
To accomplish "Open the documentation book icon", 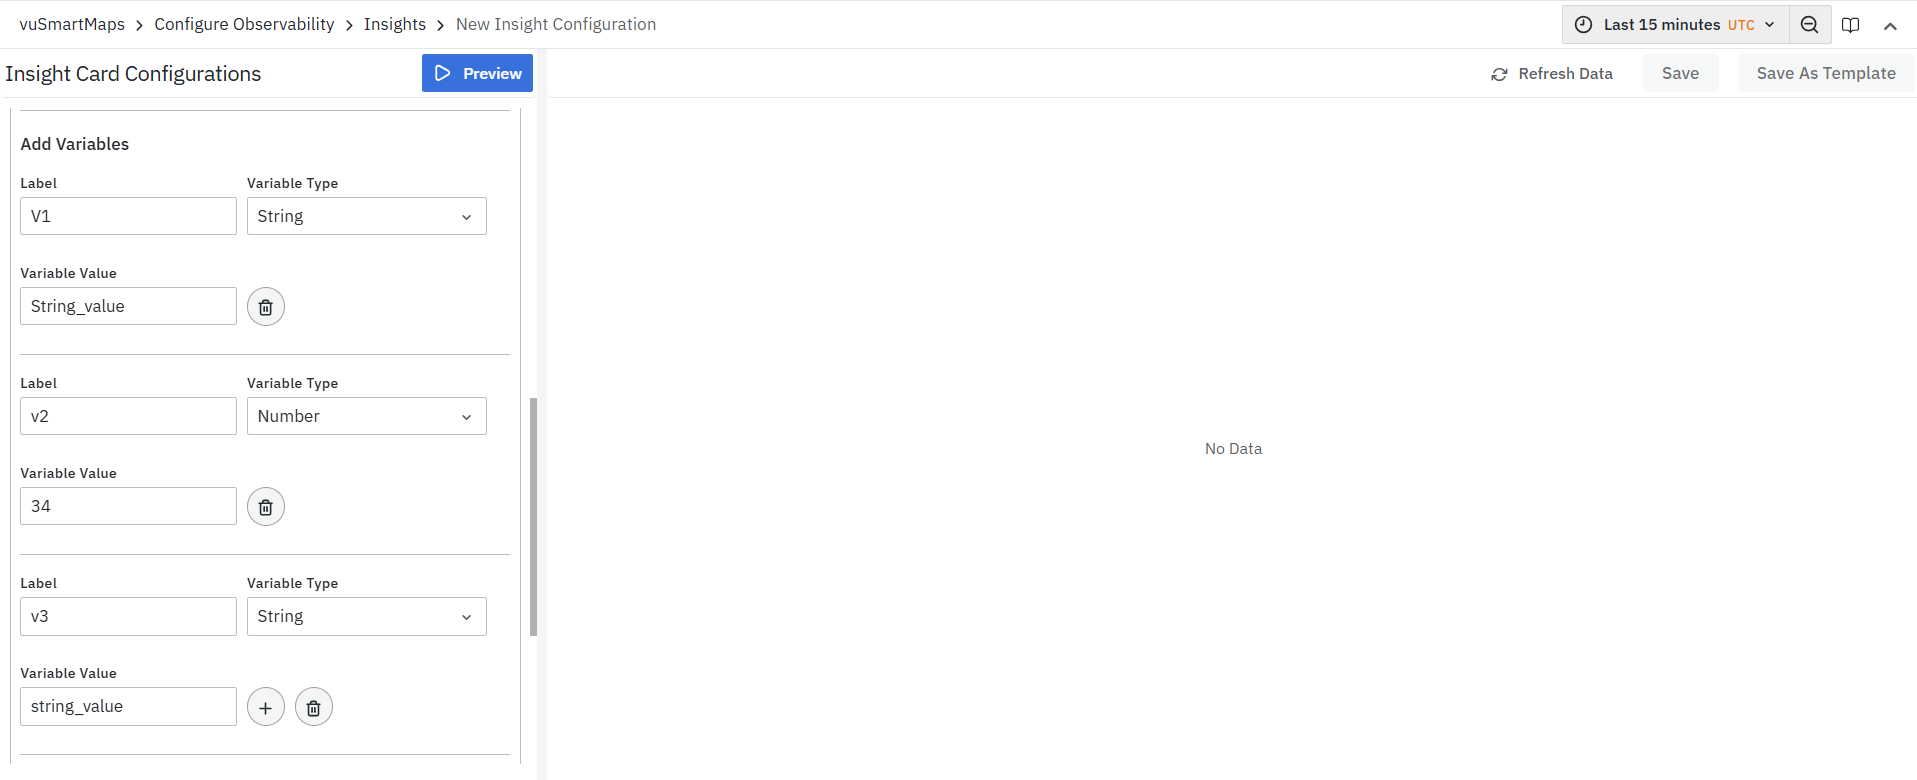I will click(1850, 25).
